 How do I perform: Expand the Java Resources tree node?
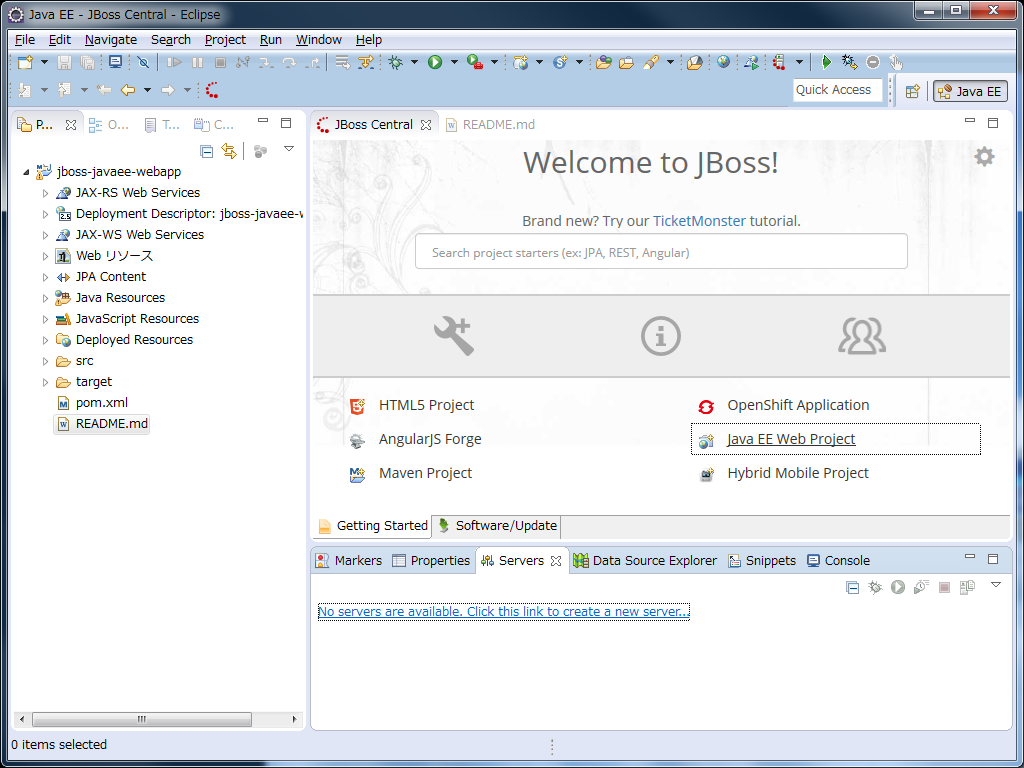[44, 297]
